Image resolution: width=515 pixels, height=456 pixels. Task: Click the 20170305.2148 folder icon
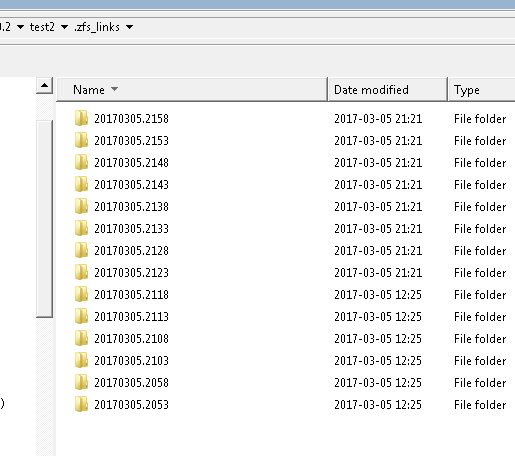81,162
